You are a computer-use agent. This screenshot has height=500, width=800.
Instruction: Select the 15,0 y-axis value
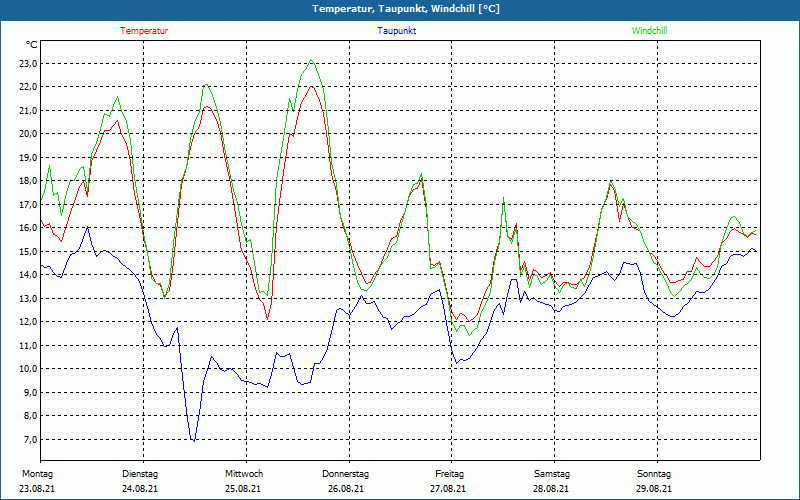click(28, 252)
